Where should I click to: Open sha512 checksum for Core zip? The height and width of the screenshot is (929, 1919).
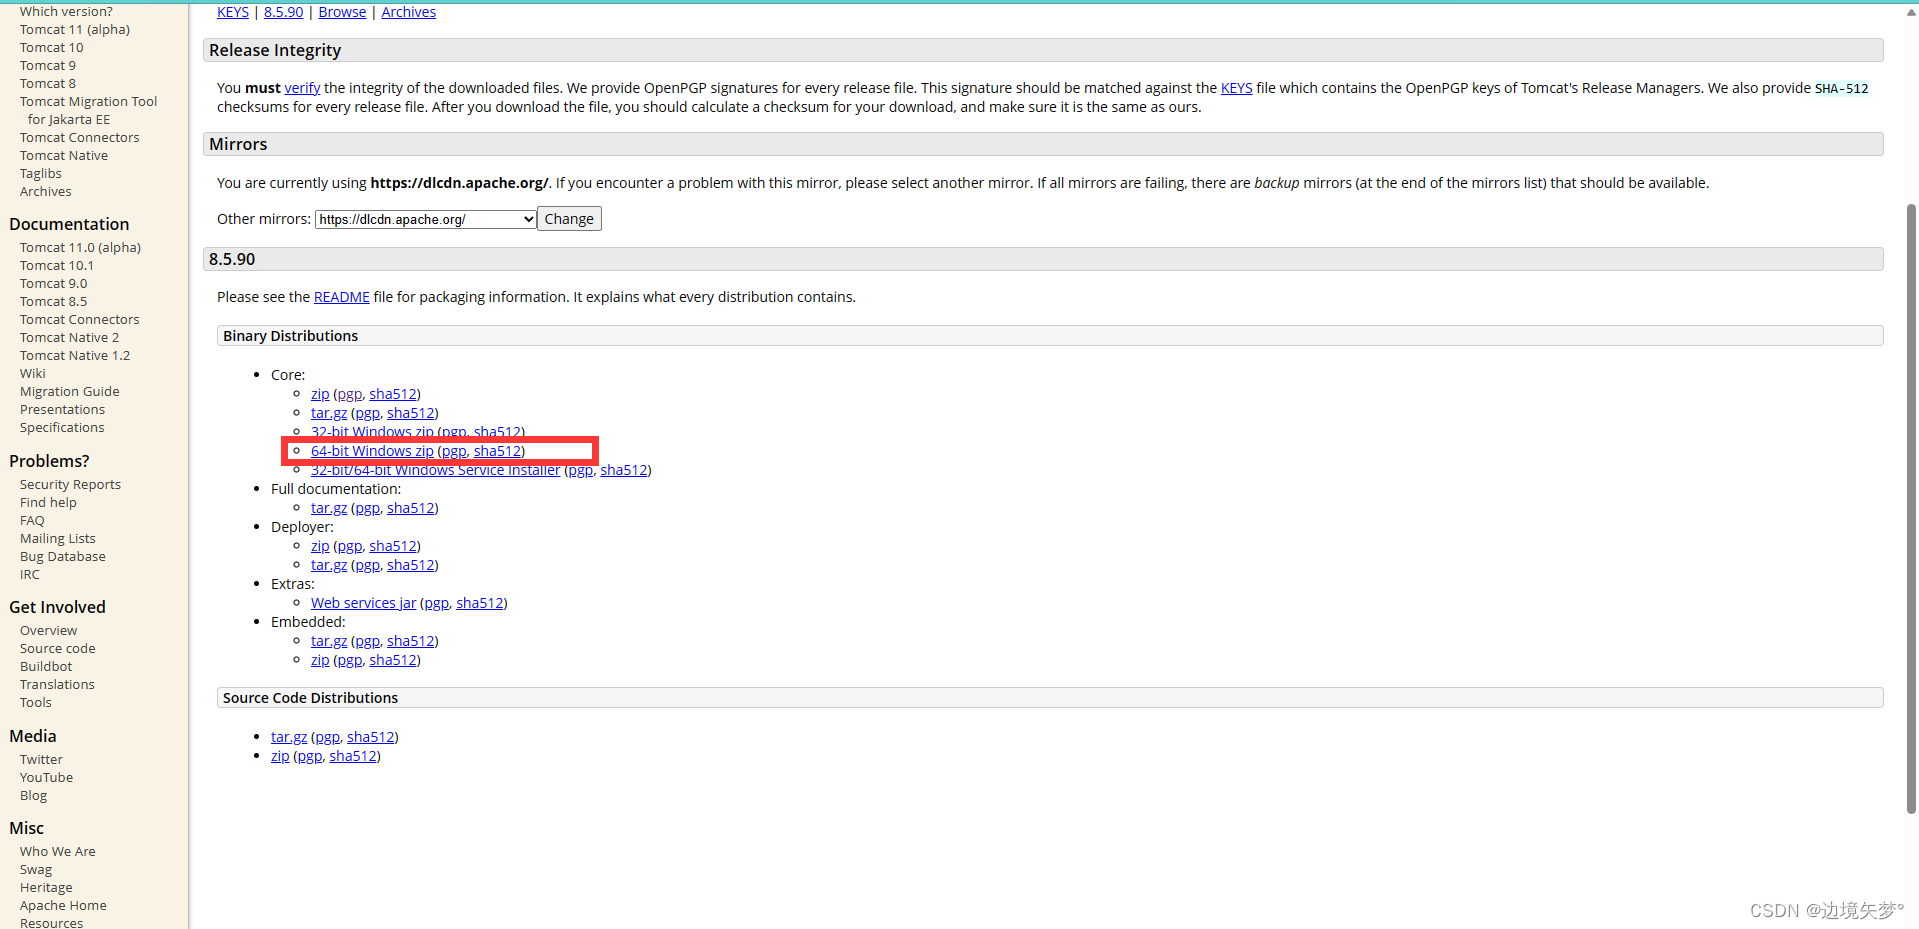[393, 394]
